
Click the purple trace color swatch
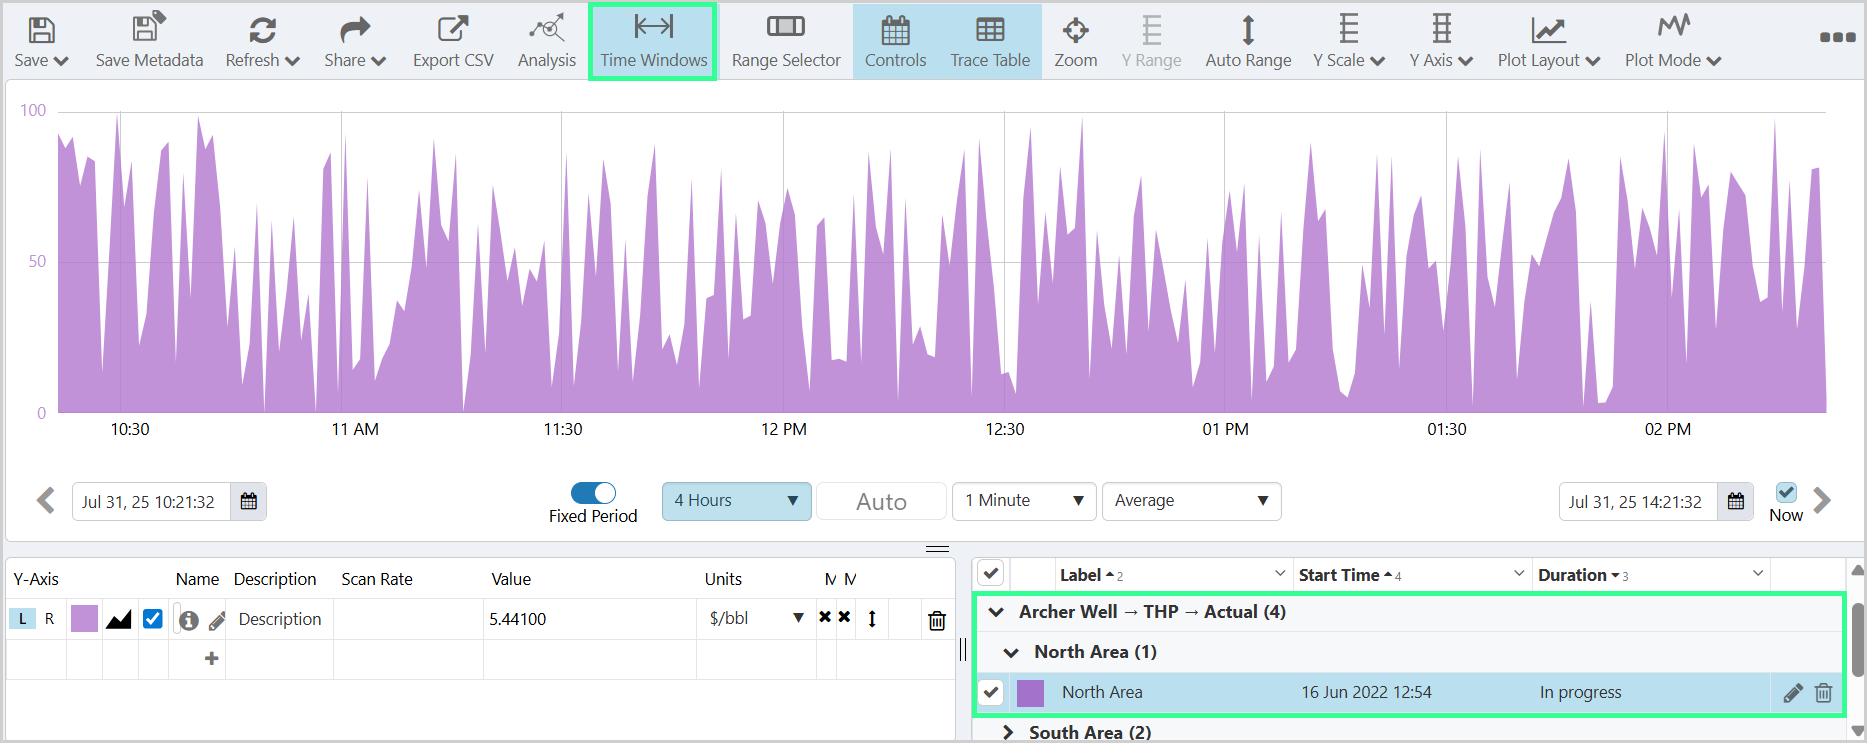pyautogui.click(x=85, y=619)
